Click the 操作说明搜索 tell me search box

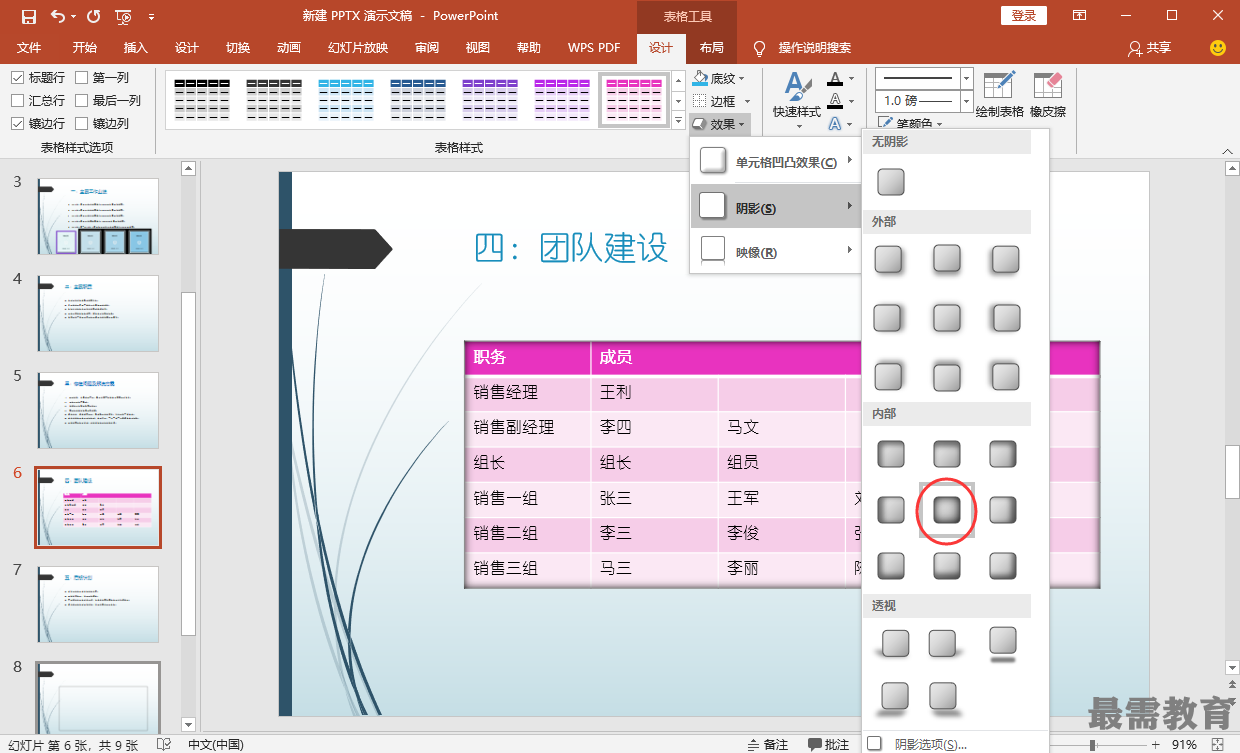815,48
